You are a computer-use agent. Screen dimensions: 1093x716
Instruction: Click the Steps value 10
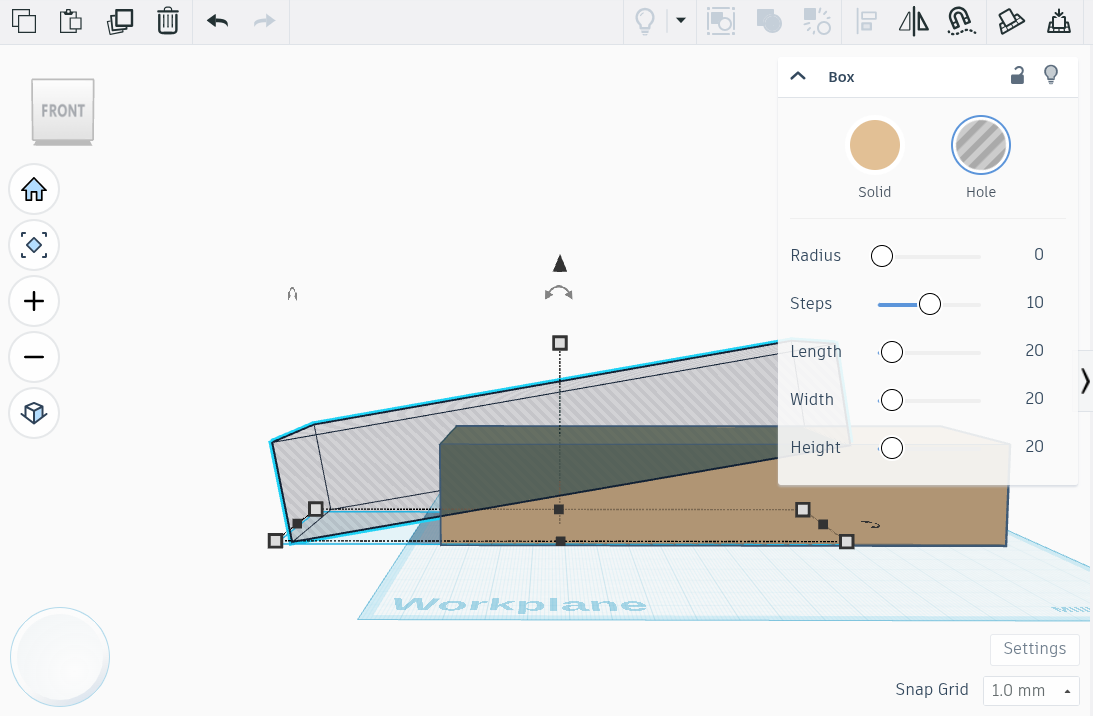coord(1034,303)
